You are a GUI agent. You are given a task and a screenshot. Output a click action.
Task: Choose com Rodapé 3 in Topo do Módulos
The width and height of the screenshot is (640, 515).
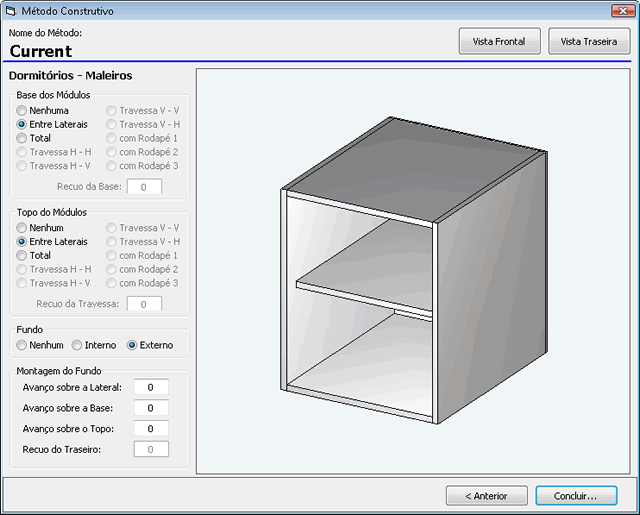(142, 283)
